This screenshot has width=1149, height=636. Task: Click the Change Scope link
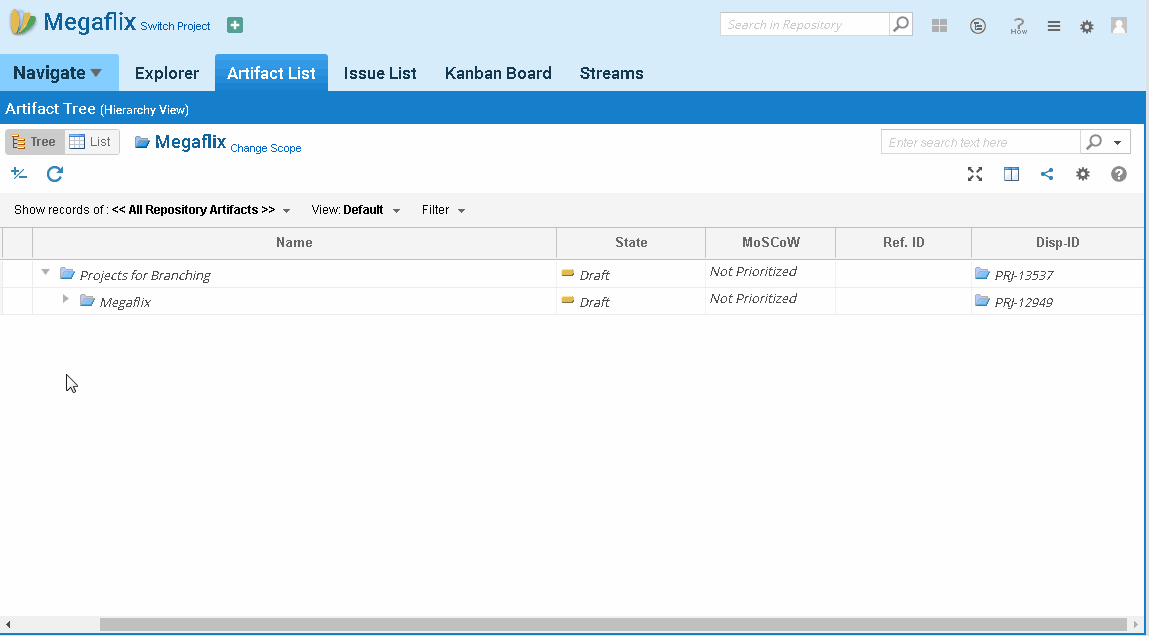266,148
